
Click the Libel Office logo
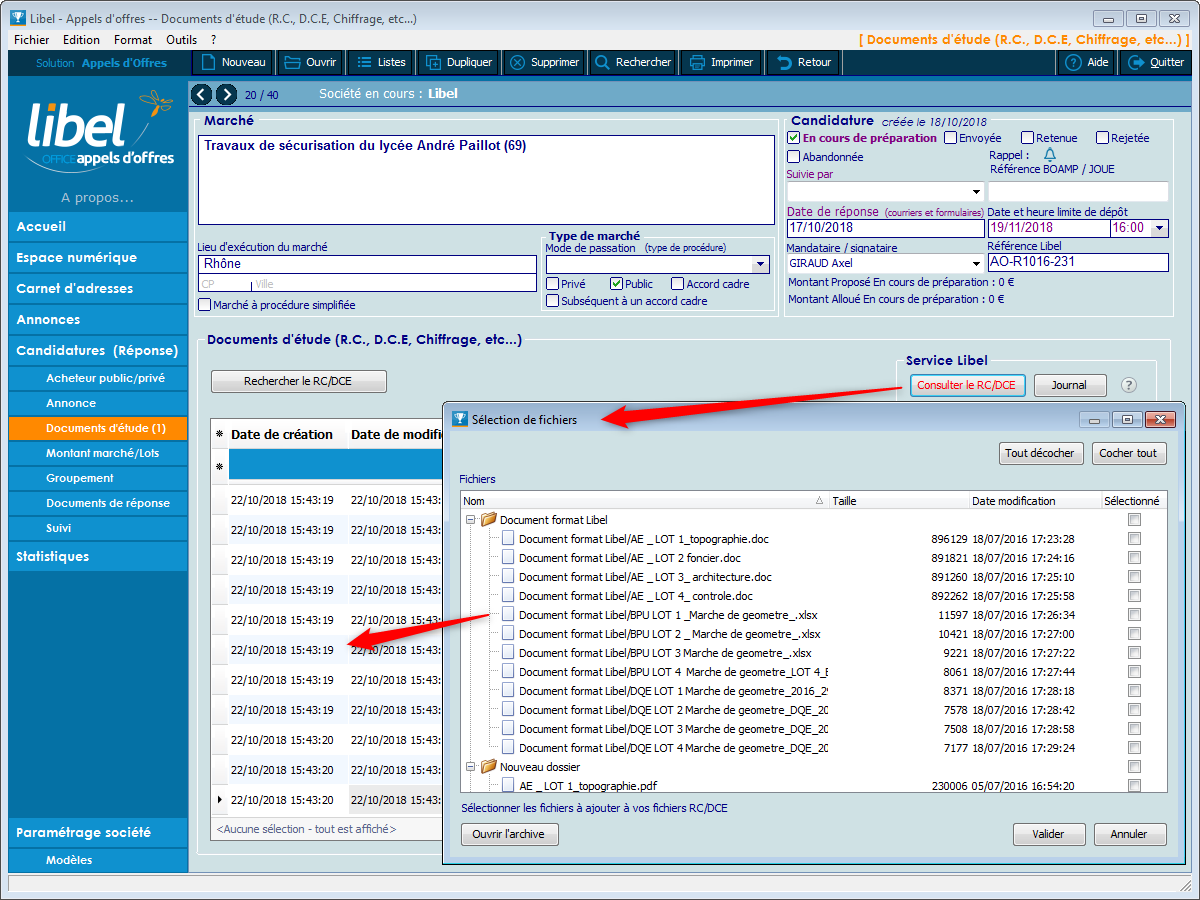coord(100,133)
